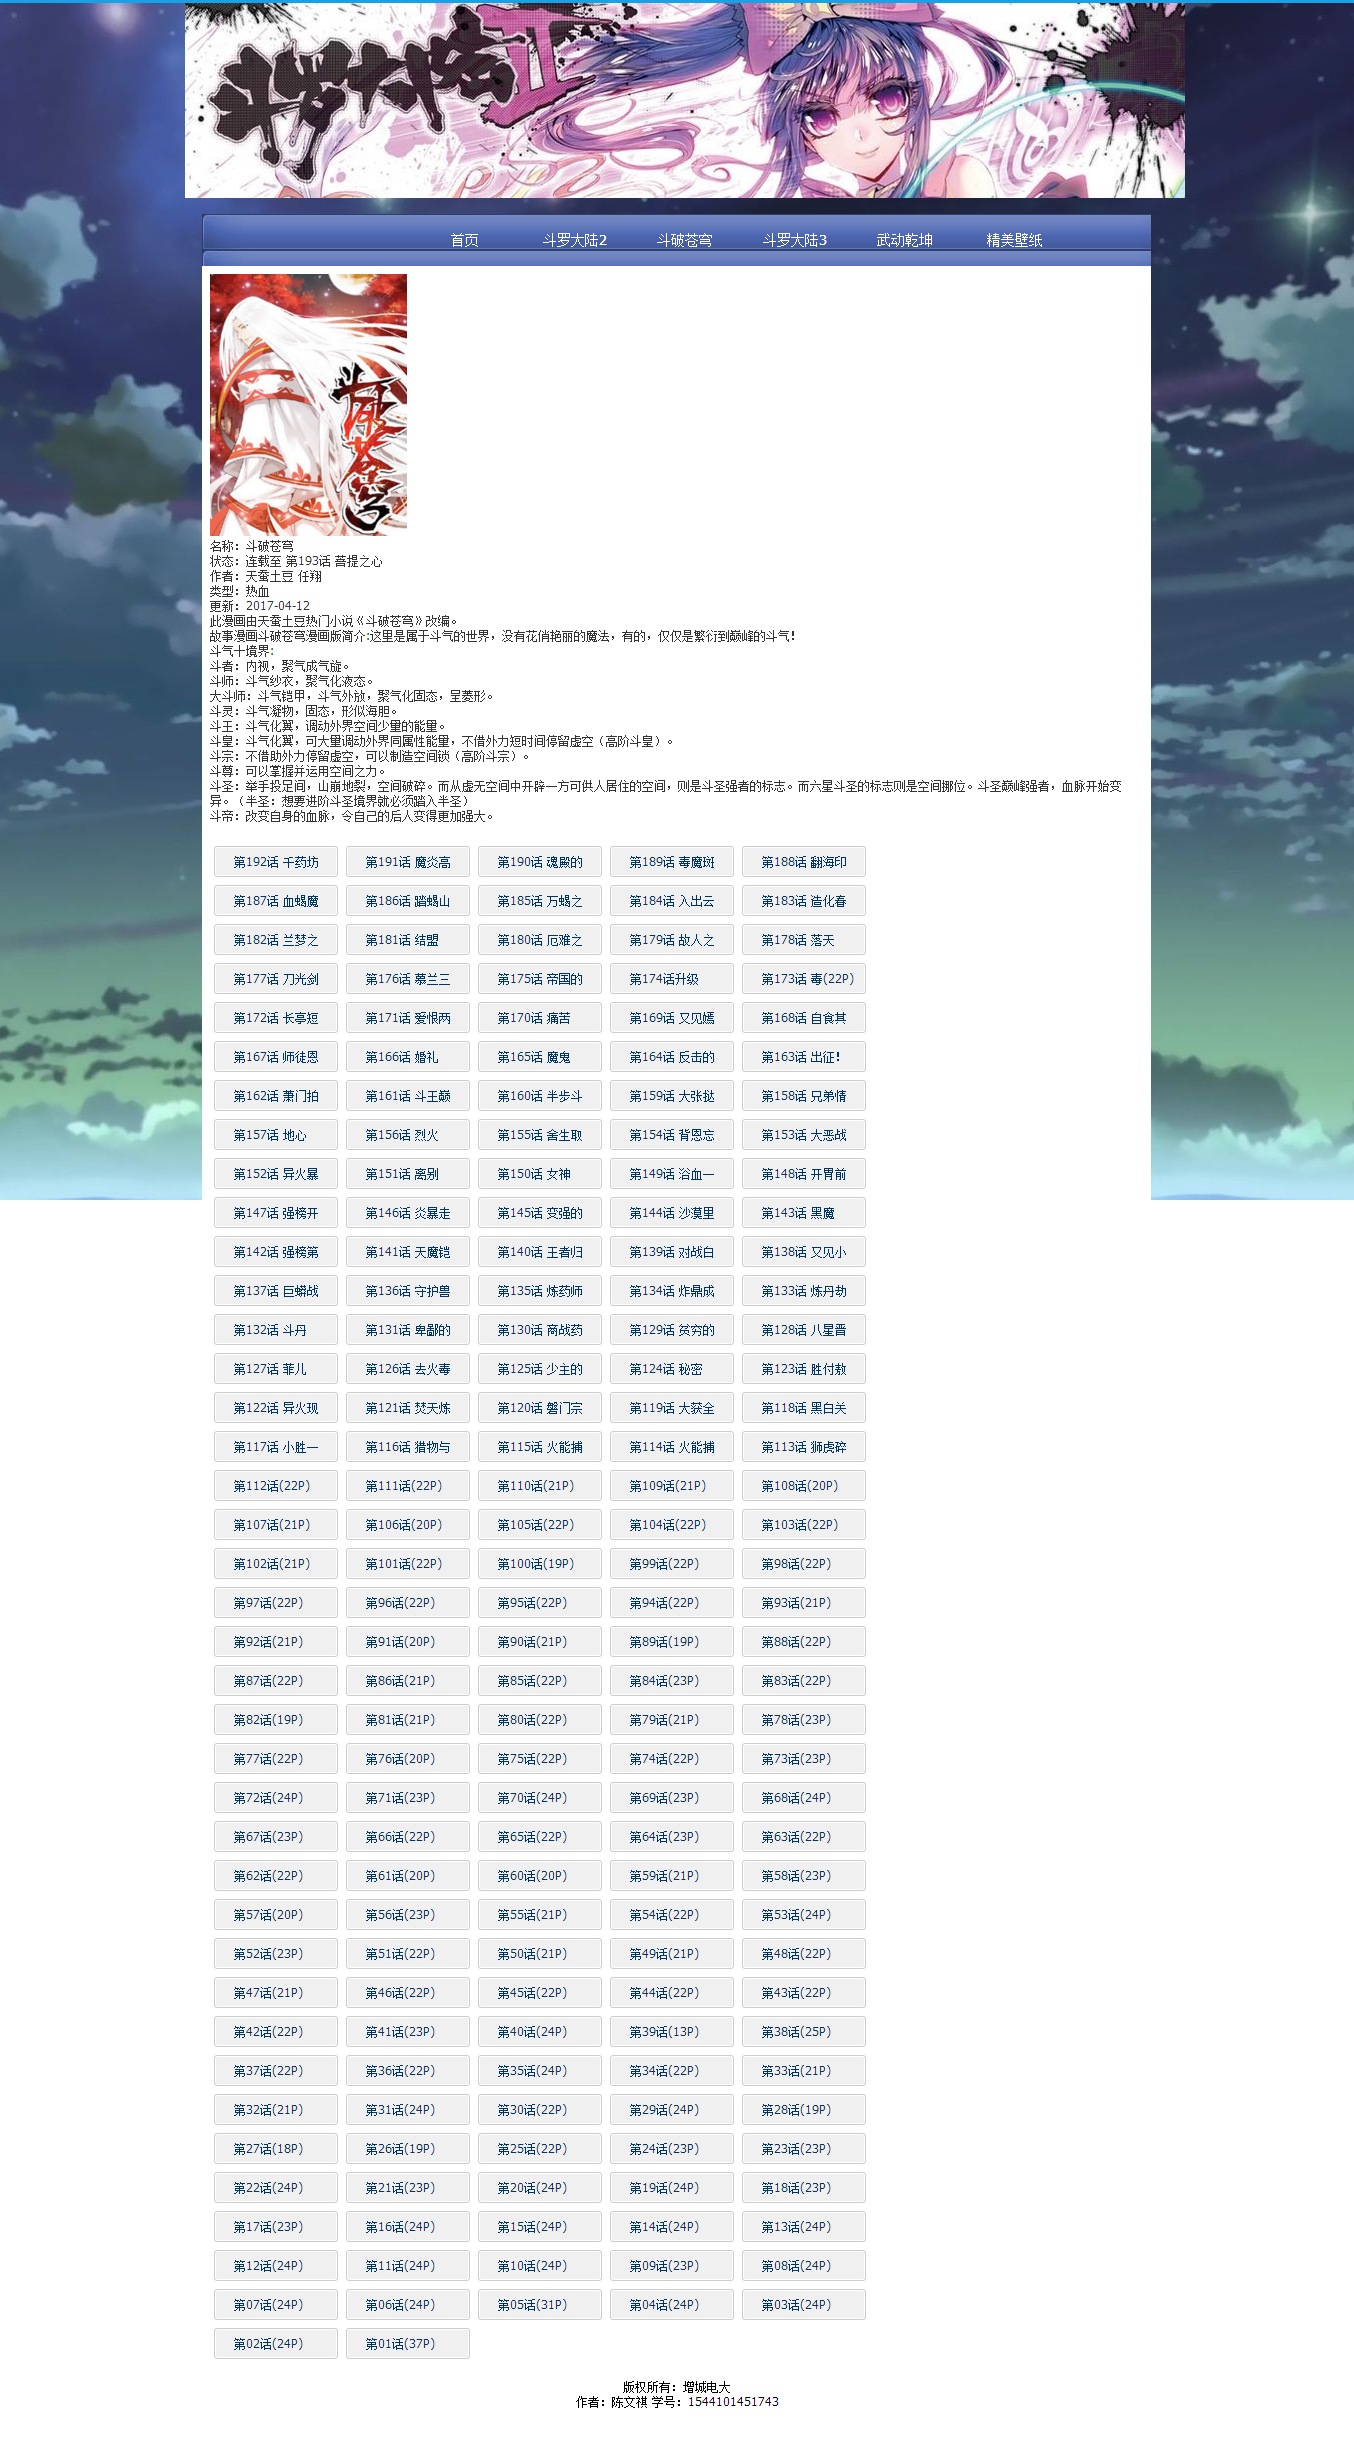Open chapter 第50话(21P)
The width and height of the screenshot is (1354, 2447).
click(x=540, y=1954)
